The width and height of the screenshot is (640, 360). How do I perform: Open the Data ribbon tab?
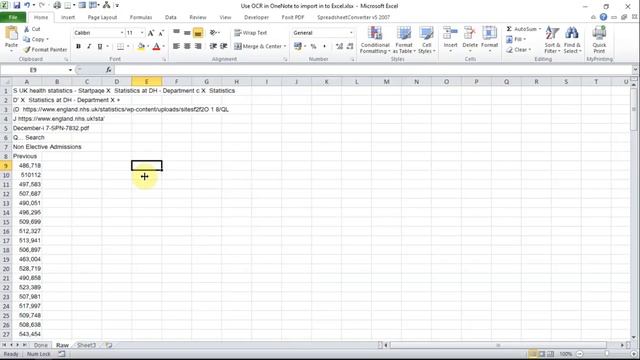171,17
